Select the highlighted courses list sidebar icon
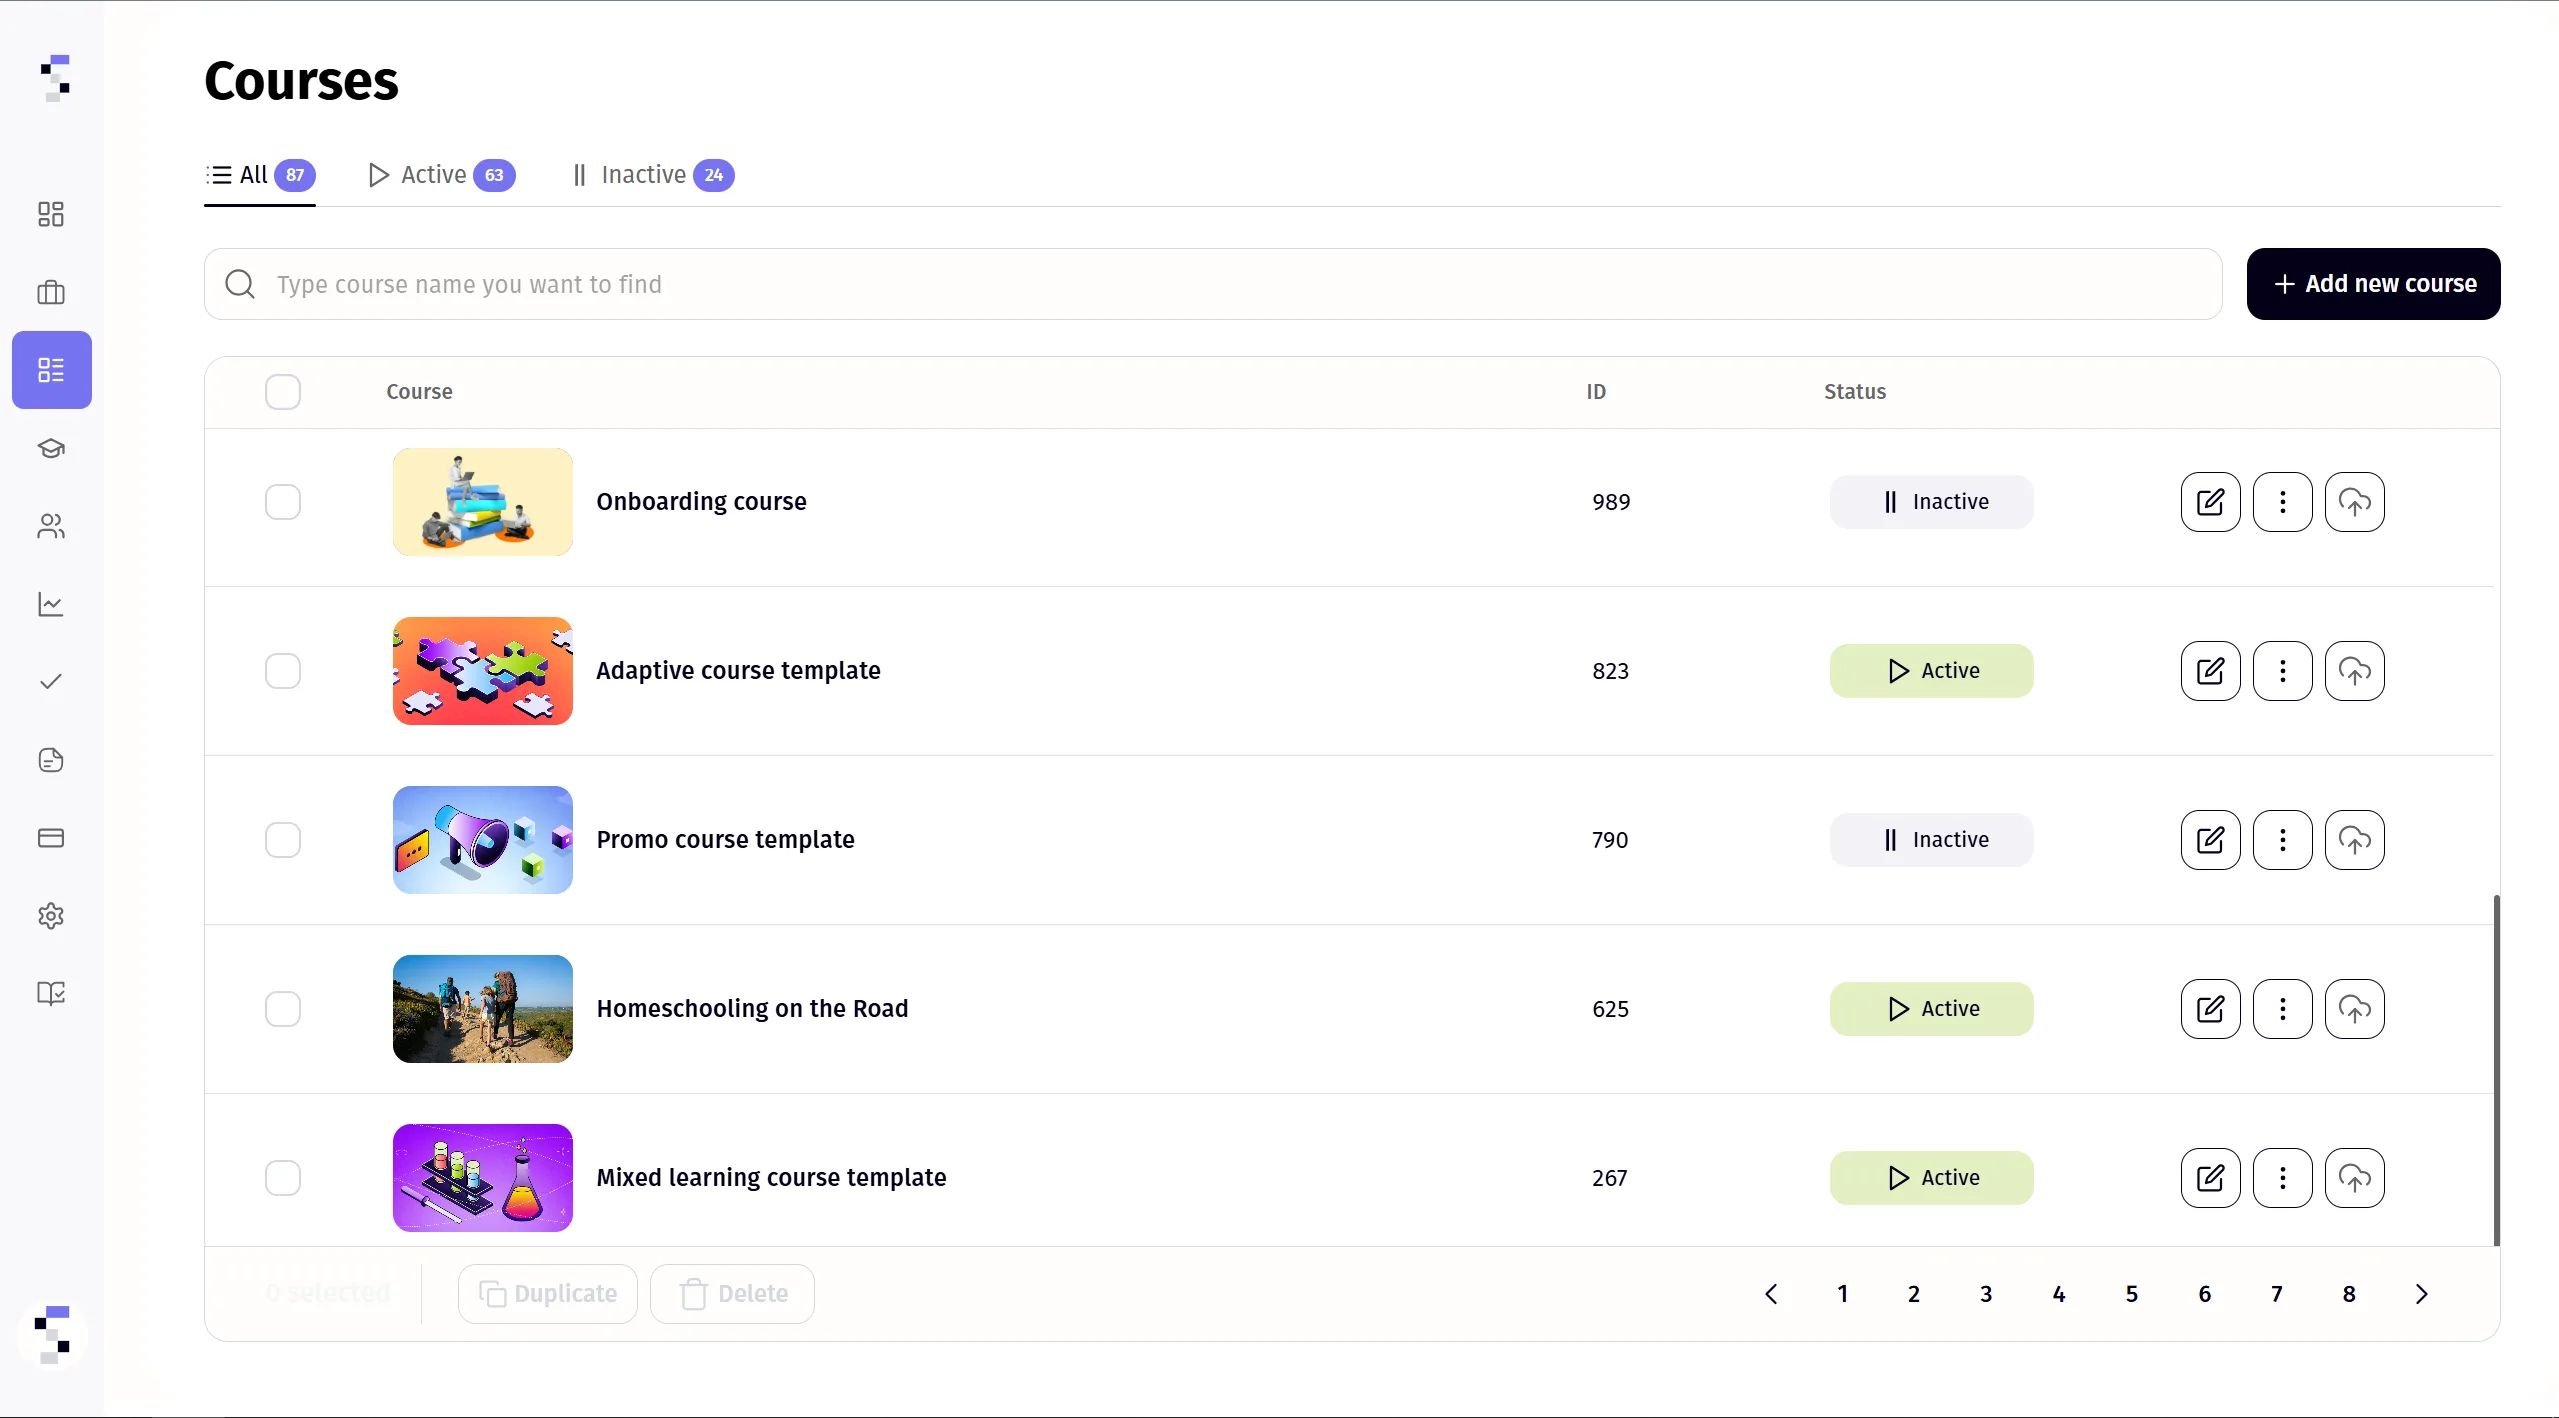Image resolution: width=2559 pixels, height=1418 pixels. [x=52, y=370]
